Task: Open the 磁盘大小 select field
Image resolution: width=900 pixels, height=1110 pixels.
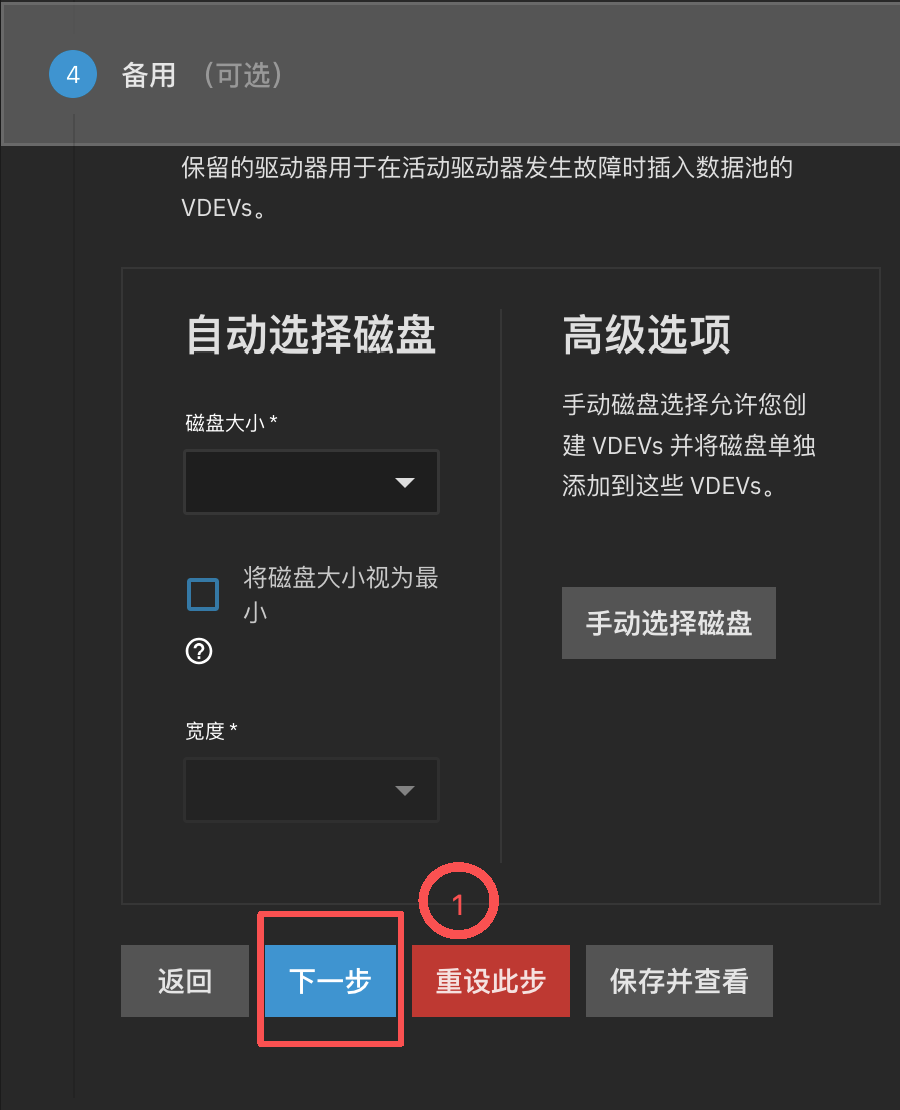Action: click(x=312, y=482)
